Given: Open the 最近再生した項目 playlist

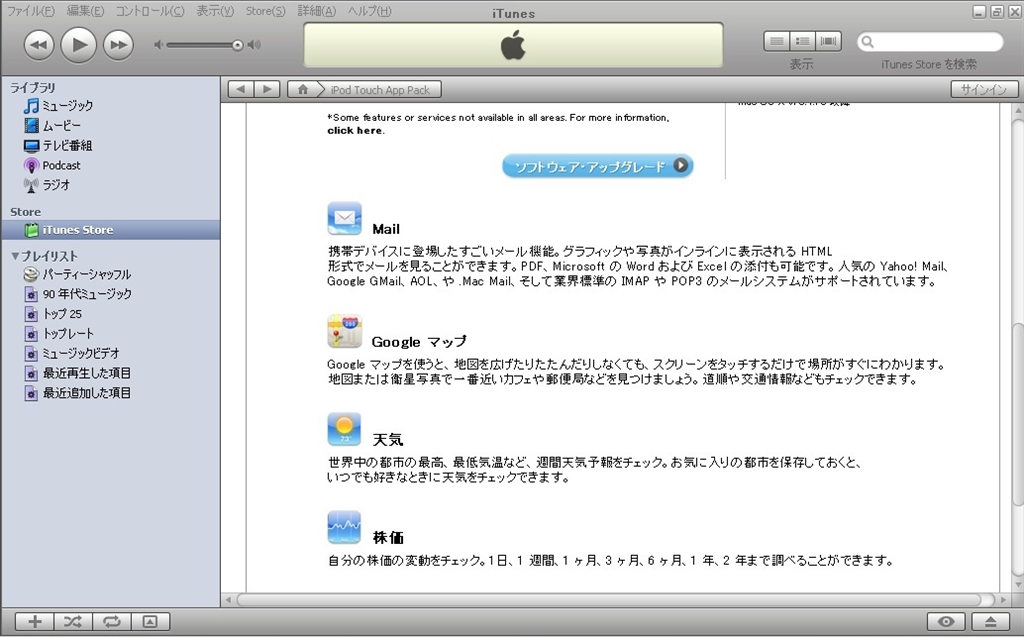Looking at the screenshot, I should [x=77, y=373].
